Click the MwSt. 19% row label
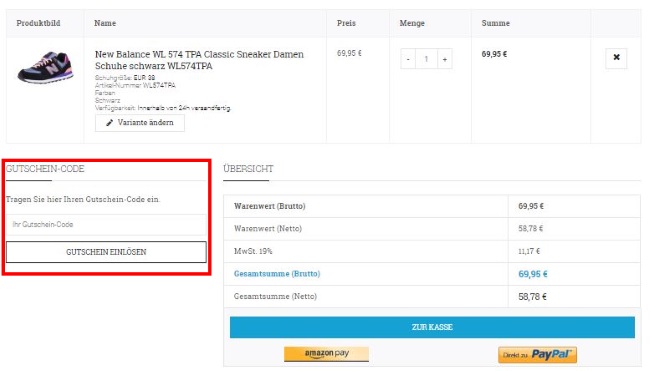 point(253,251)
